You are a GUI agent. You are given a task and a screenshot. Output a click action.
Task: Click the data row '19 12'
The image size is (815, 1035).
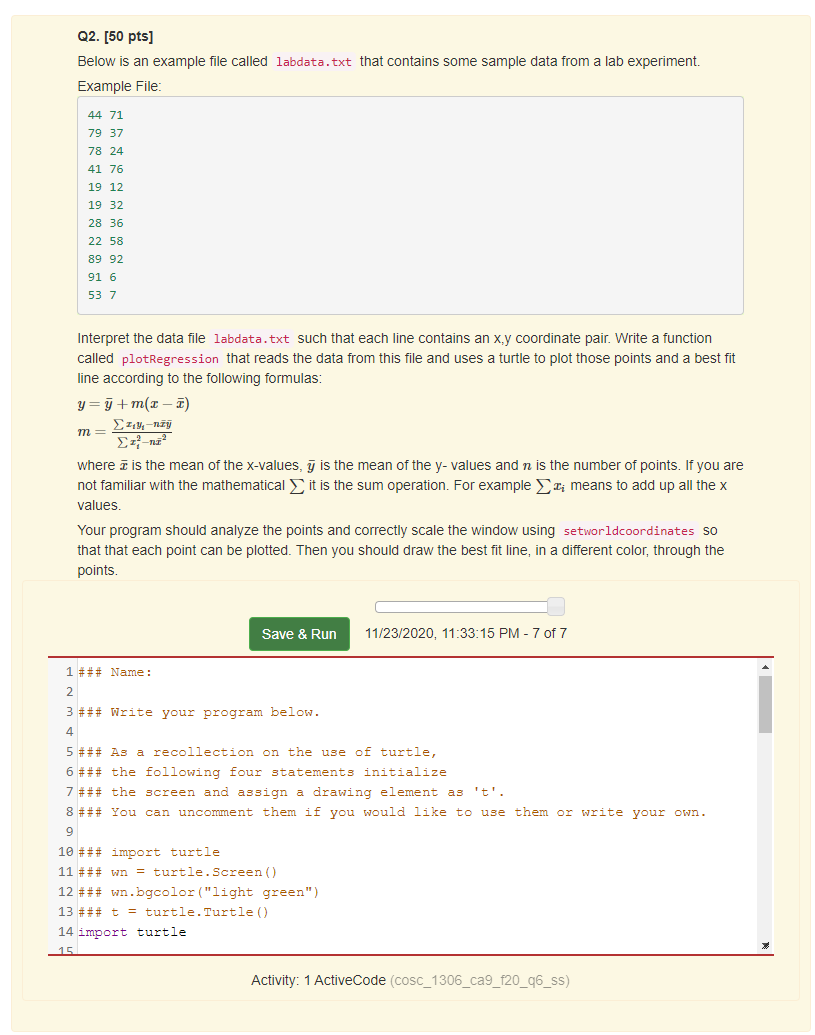pyautogui.click(x=106, y=187)
